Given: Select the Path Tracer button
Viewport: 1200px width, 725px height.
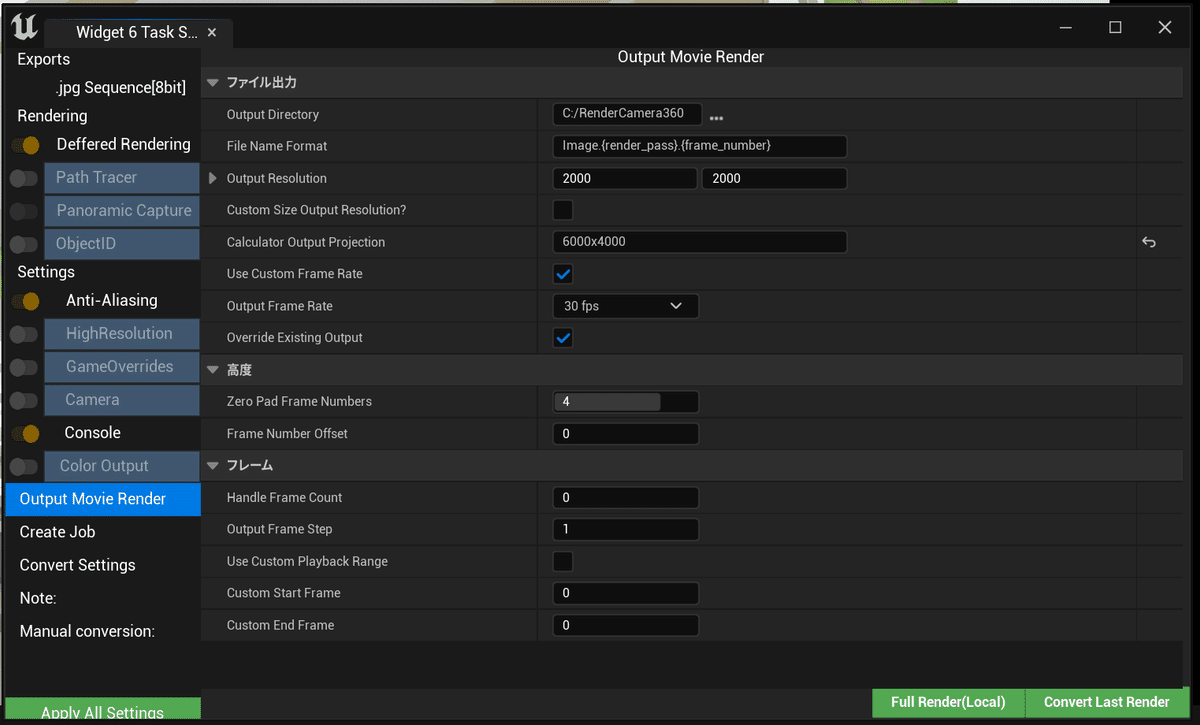Looking at the screenshot, I should (122, 178).
